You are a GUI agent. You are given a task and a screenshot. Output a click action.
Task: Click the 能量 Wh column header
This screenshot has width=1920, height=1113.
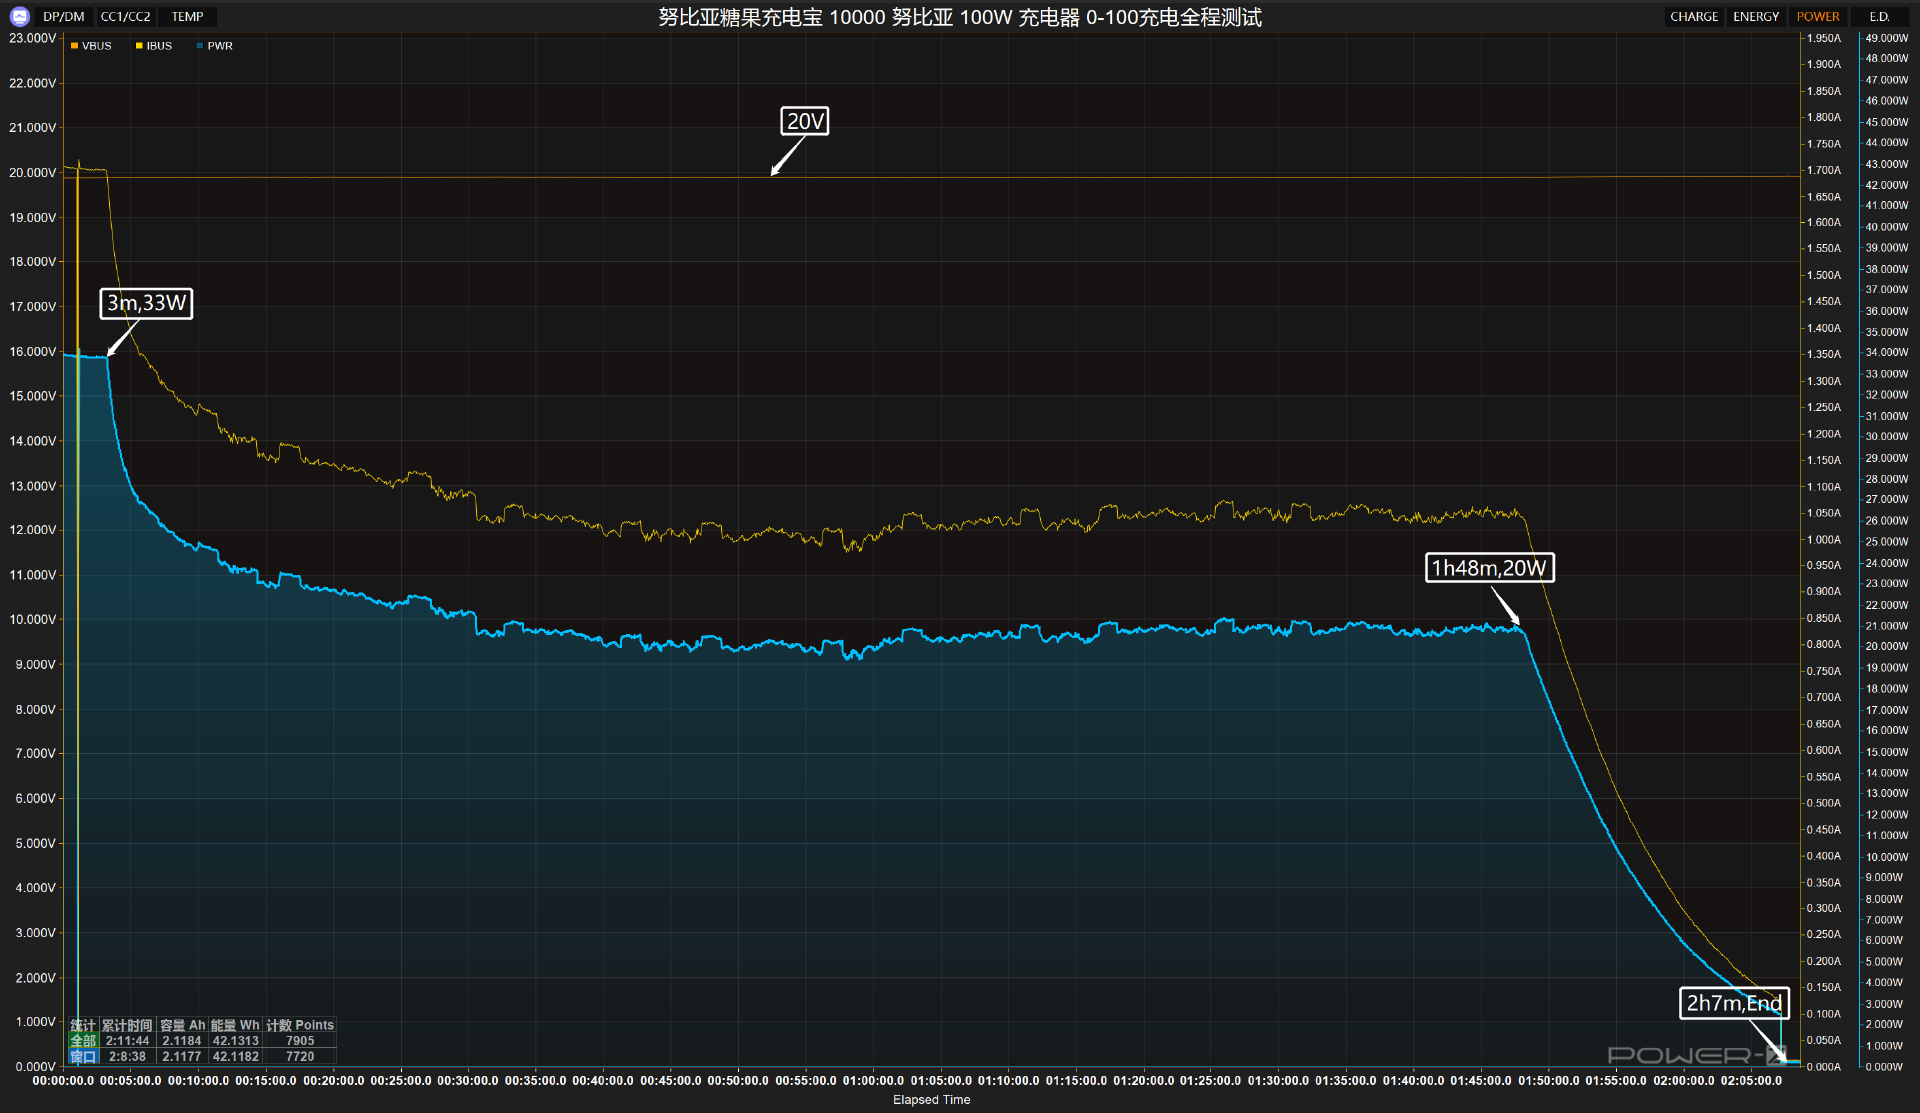pos(235,1025)
